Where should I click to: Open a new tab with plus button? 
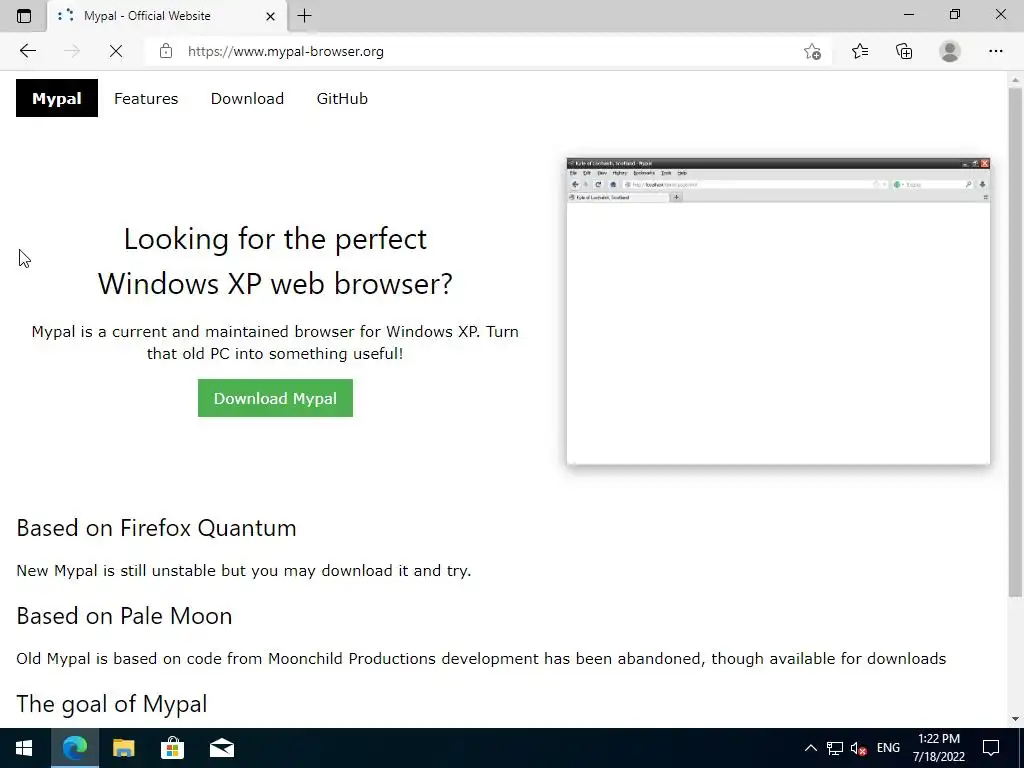coord(304,16)
